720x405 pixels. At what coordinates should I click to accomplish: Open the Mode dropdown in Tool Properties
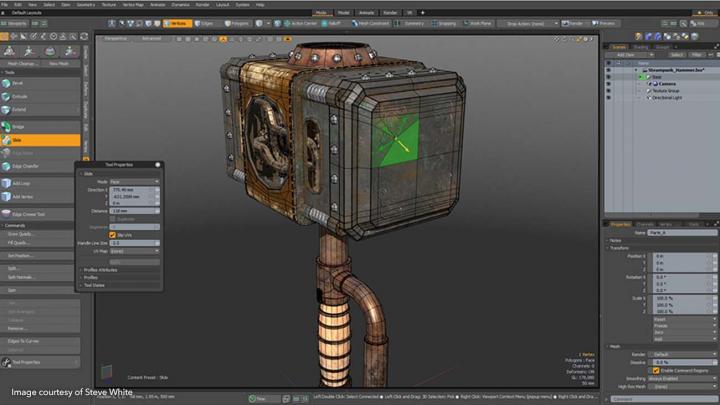135,182
